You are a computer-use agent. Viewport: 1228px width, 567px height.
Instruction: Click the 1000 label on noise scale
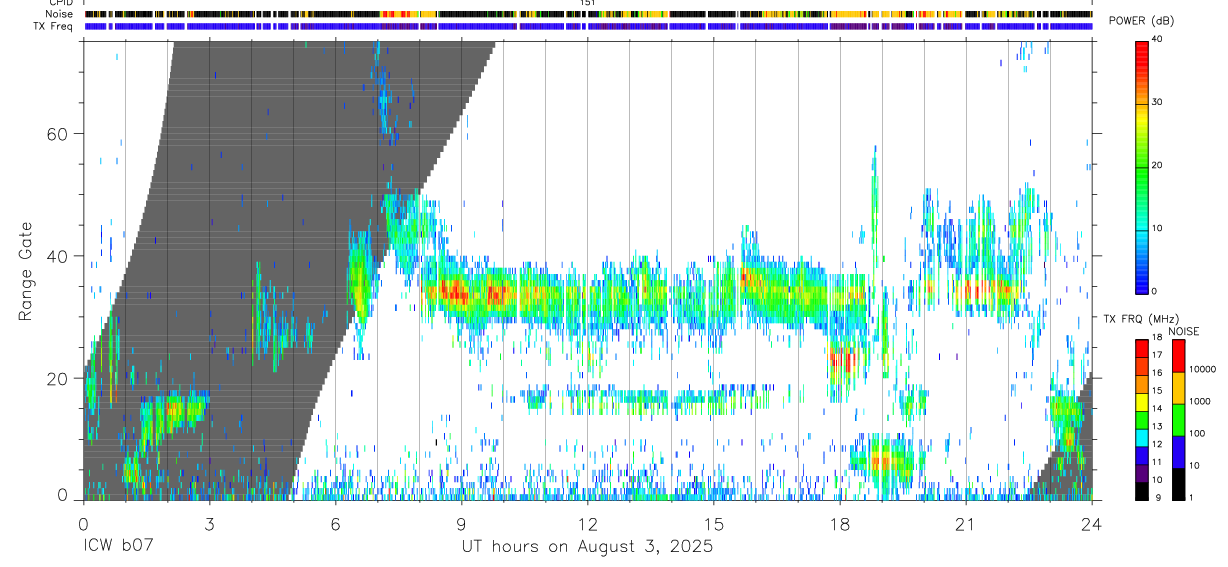[1199, 401]
